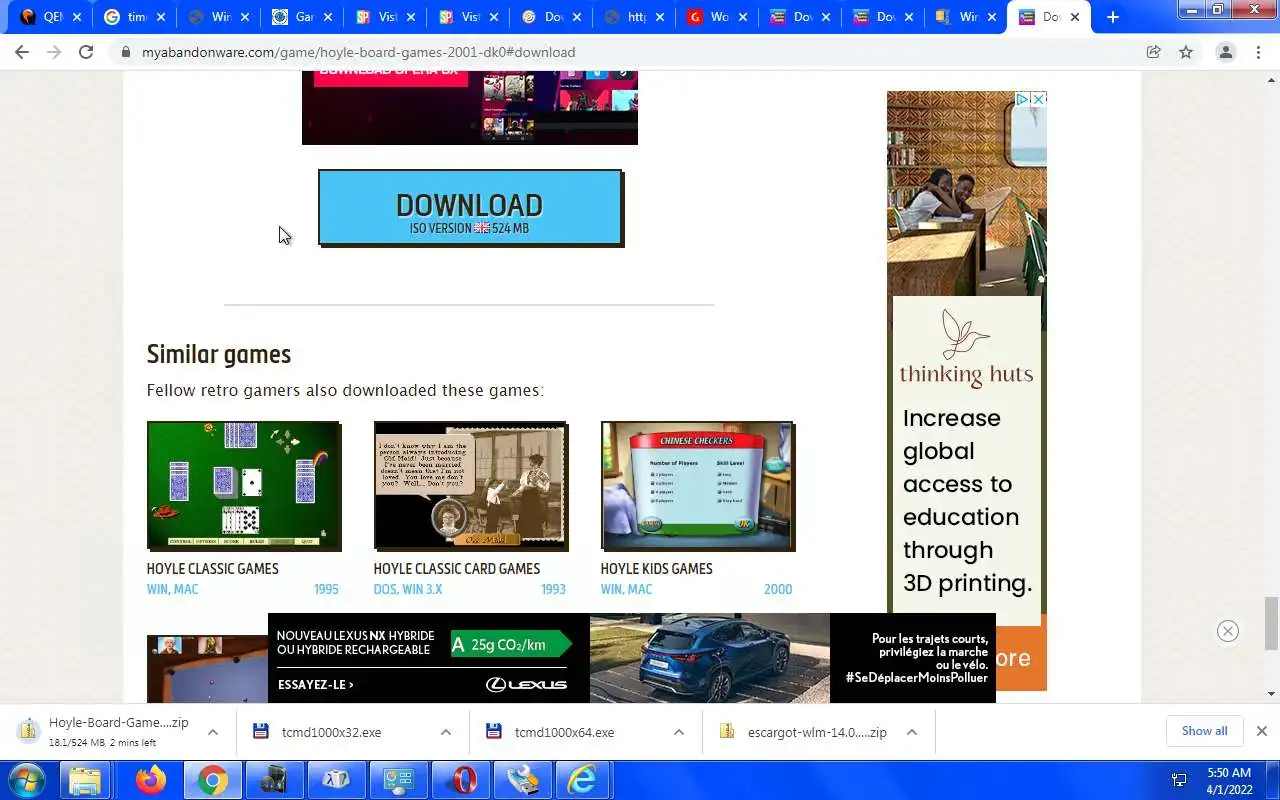Click the 5:50 AM taskbar clock
Image resolution: width=1280 pixels, height=800 pixels.
point(1229,780)
